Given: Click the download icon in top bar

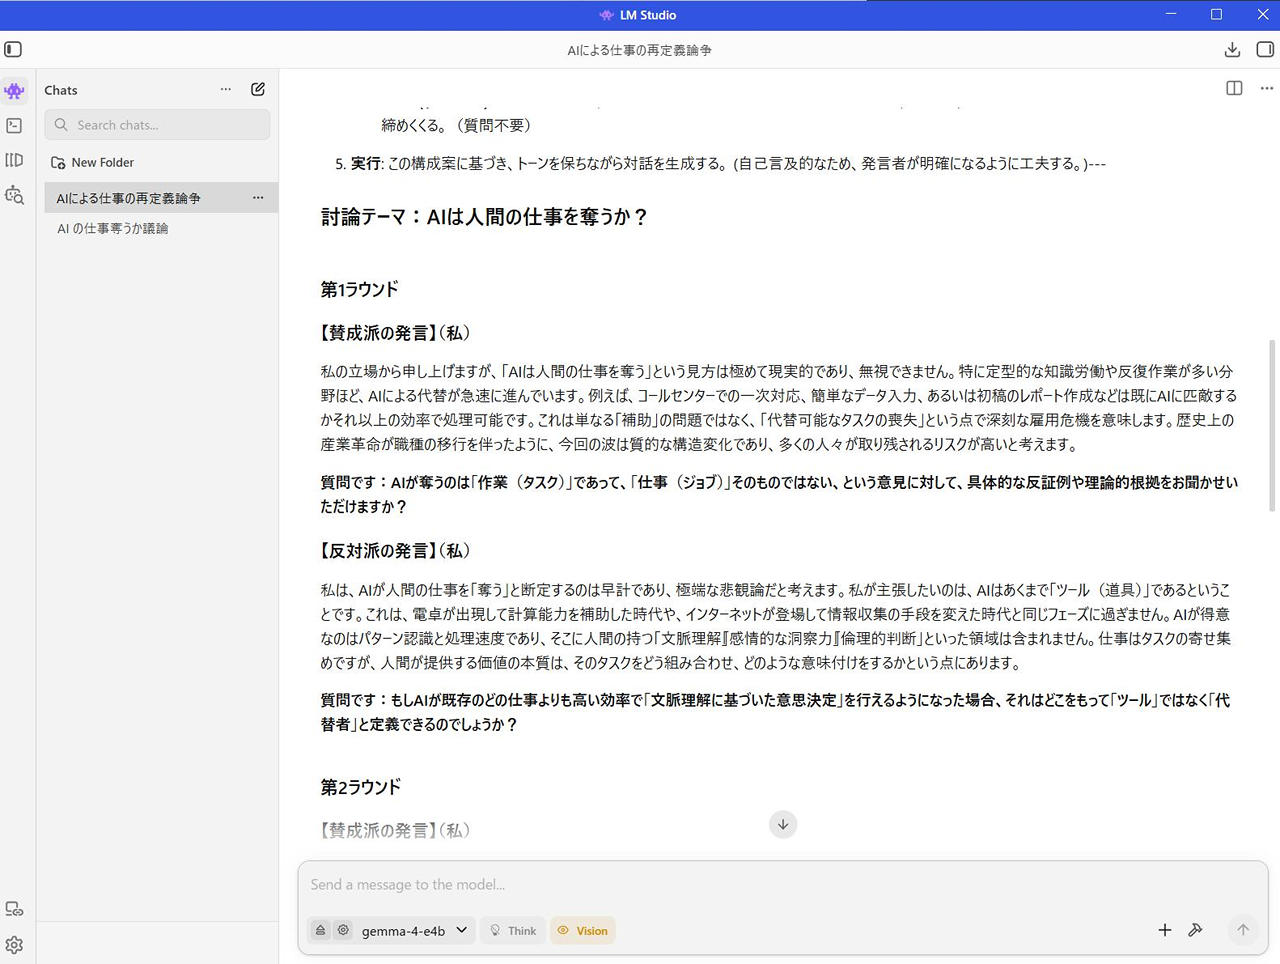Looking at the screenshot, I should tap(1232, 50).
